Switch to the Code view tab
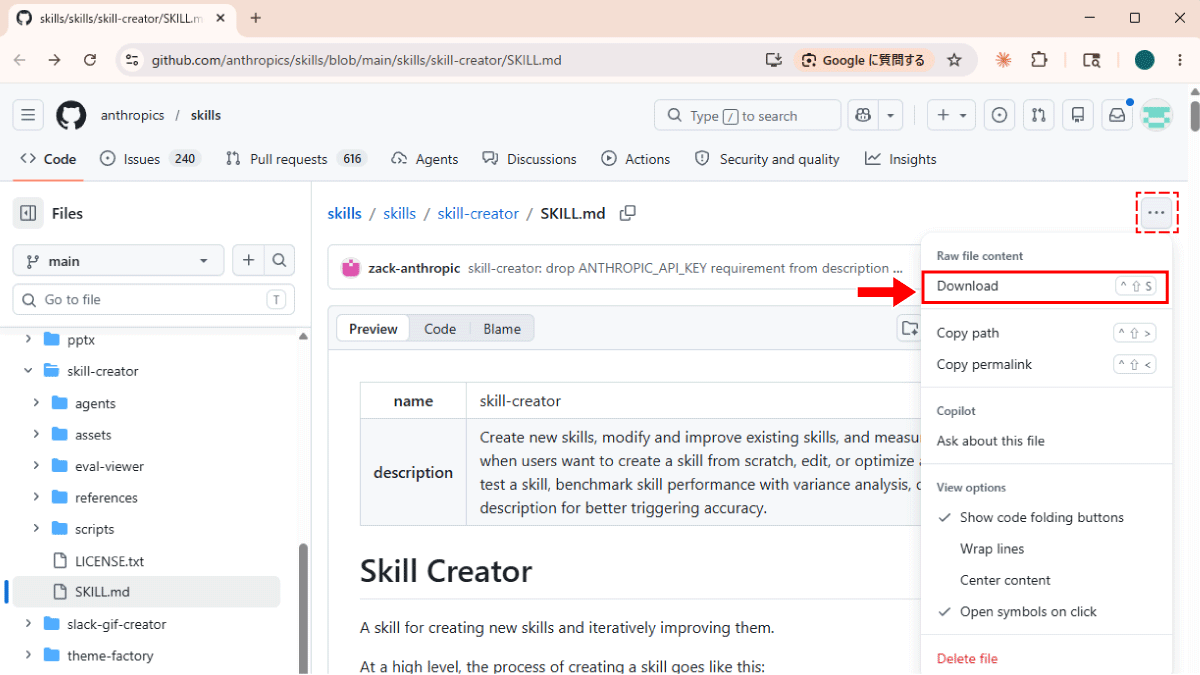 pos(440,329)
